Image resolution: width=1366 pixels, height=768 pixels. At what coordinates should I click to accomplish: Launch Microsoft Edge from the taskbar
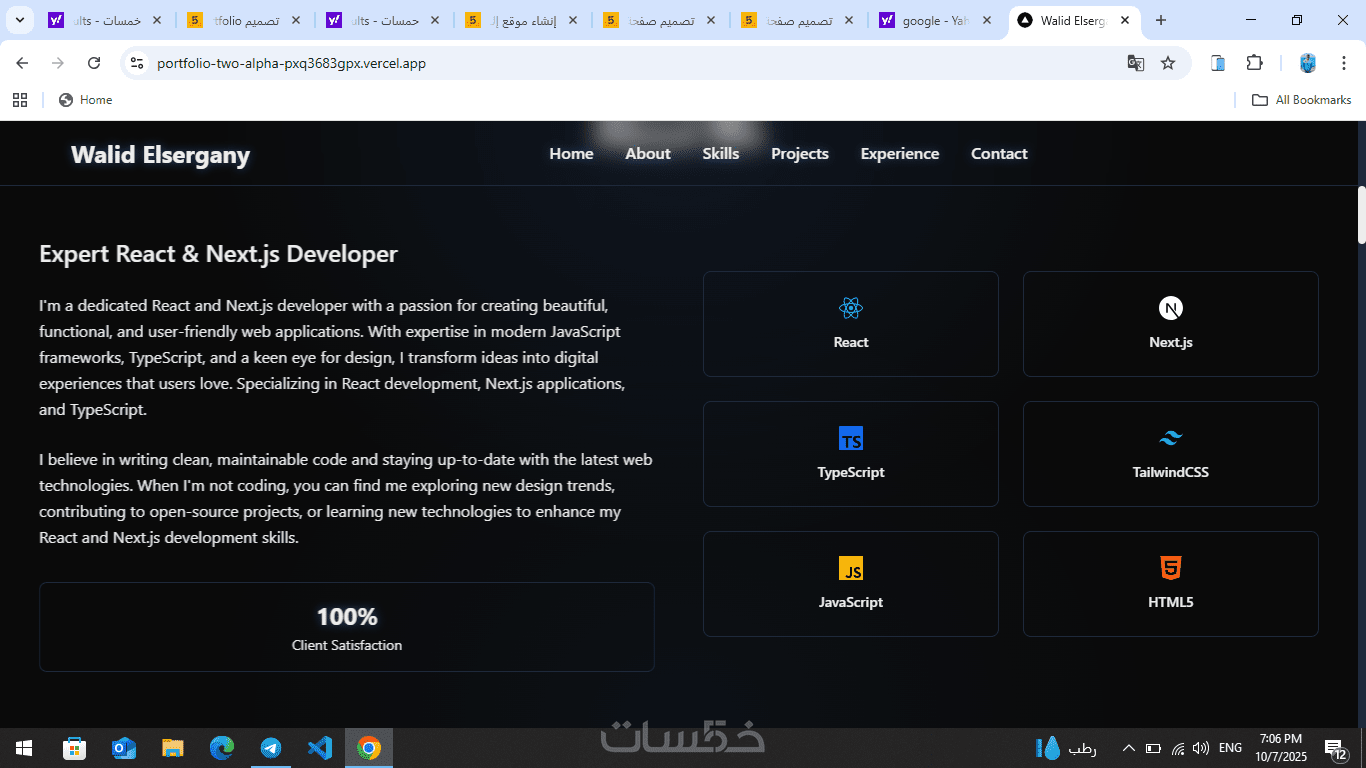pos(222,748)
